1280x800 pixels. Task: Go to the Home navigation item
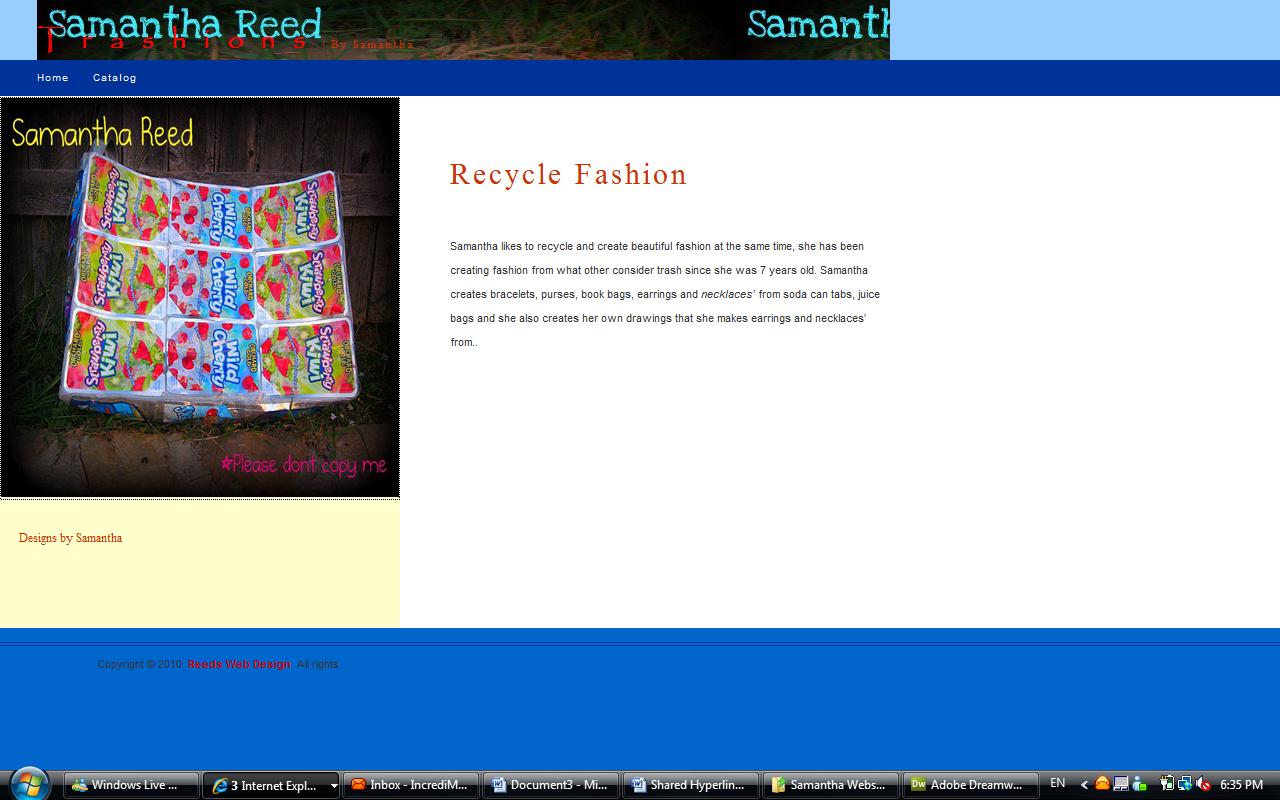[53, 78]
